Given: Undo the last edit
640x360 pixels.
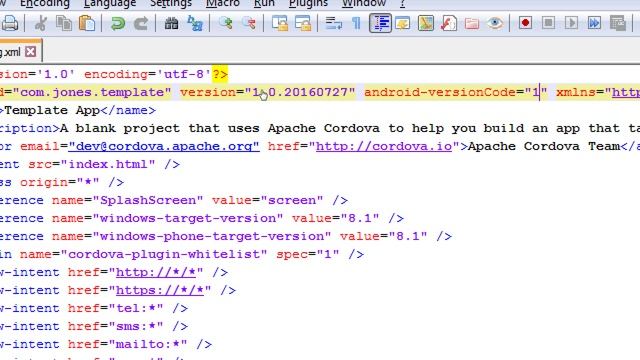Looking at the screenshot, I should pos(118,23).
